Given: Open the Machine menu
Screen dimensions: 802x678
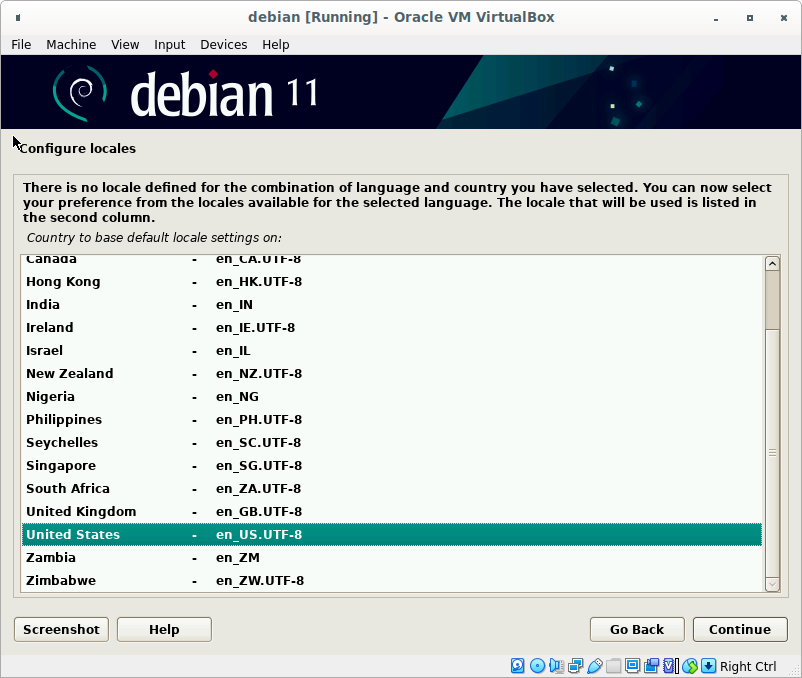Looking at the screenshot, I should (71, 44).
